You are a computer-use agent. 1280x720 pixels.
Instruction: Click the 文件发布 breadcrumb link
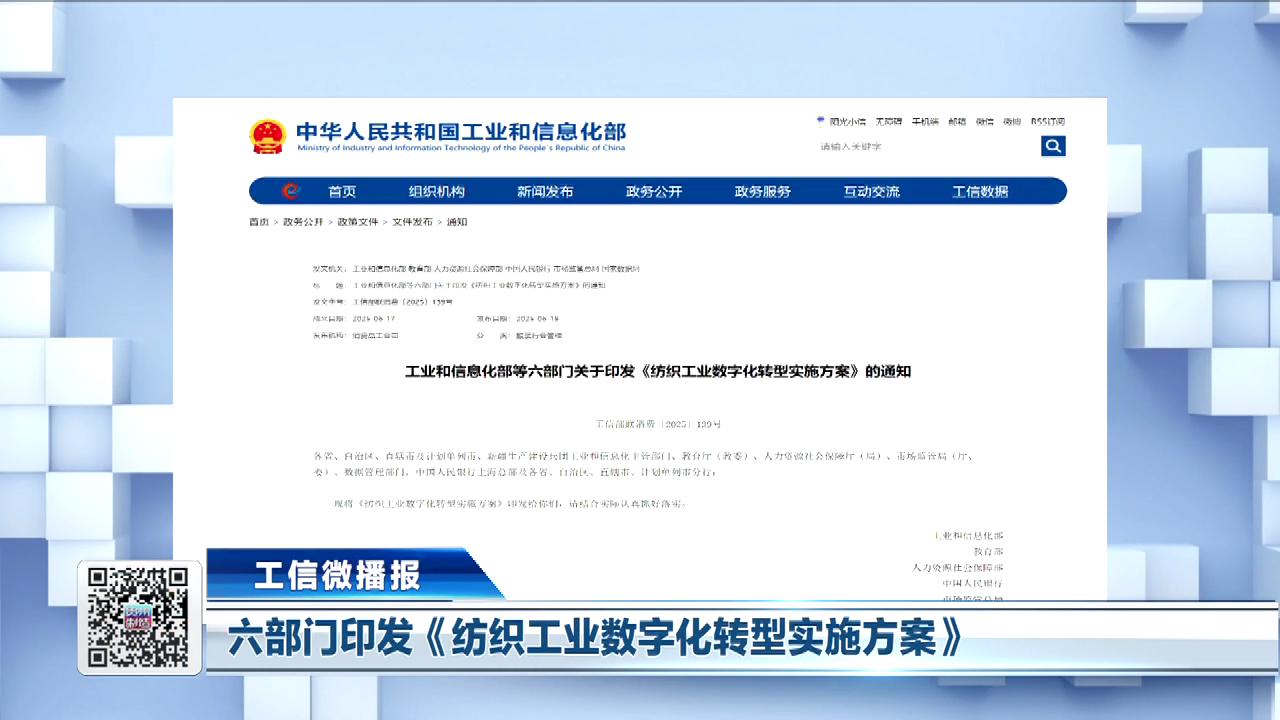(x=412, y=222)
